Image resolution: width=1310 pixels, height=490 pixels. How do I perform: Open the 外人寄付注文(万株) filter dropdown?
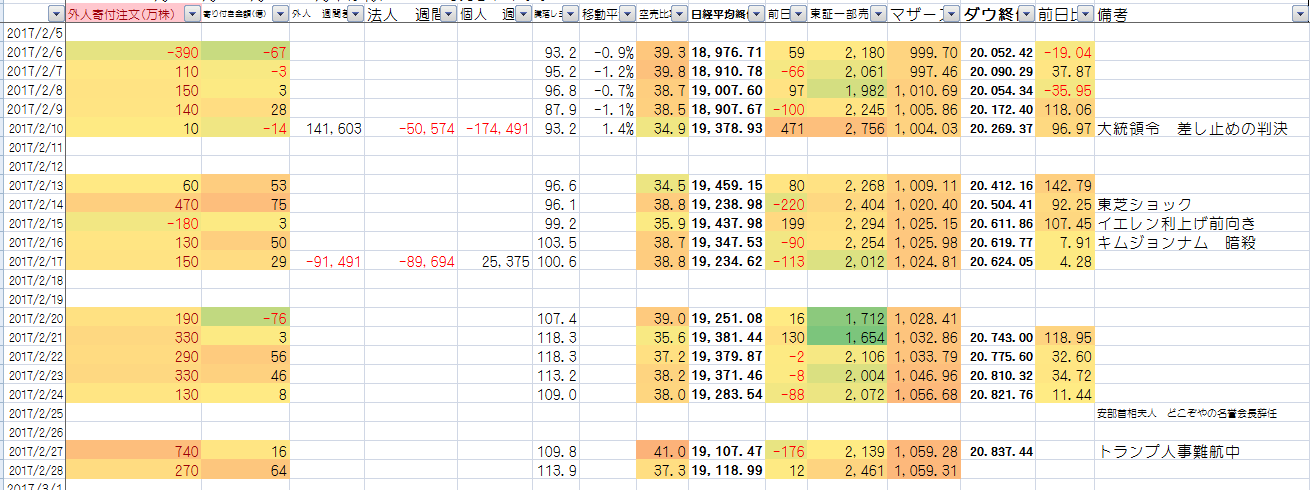[x=192, y=15]
